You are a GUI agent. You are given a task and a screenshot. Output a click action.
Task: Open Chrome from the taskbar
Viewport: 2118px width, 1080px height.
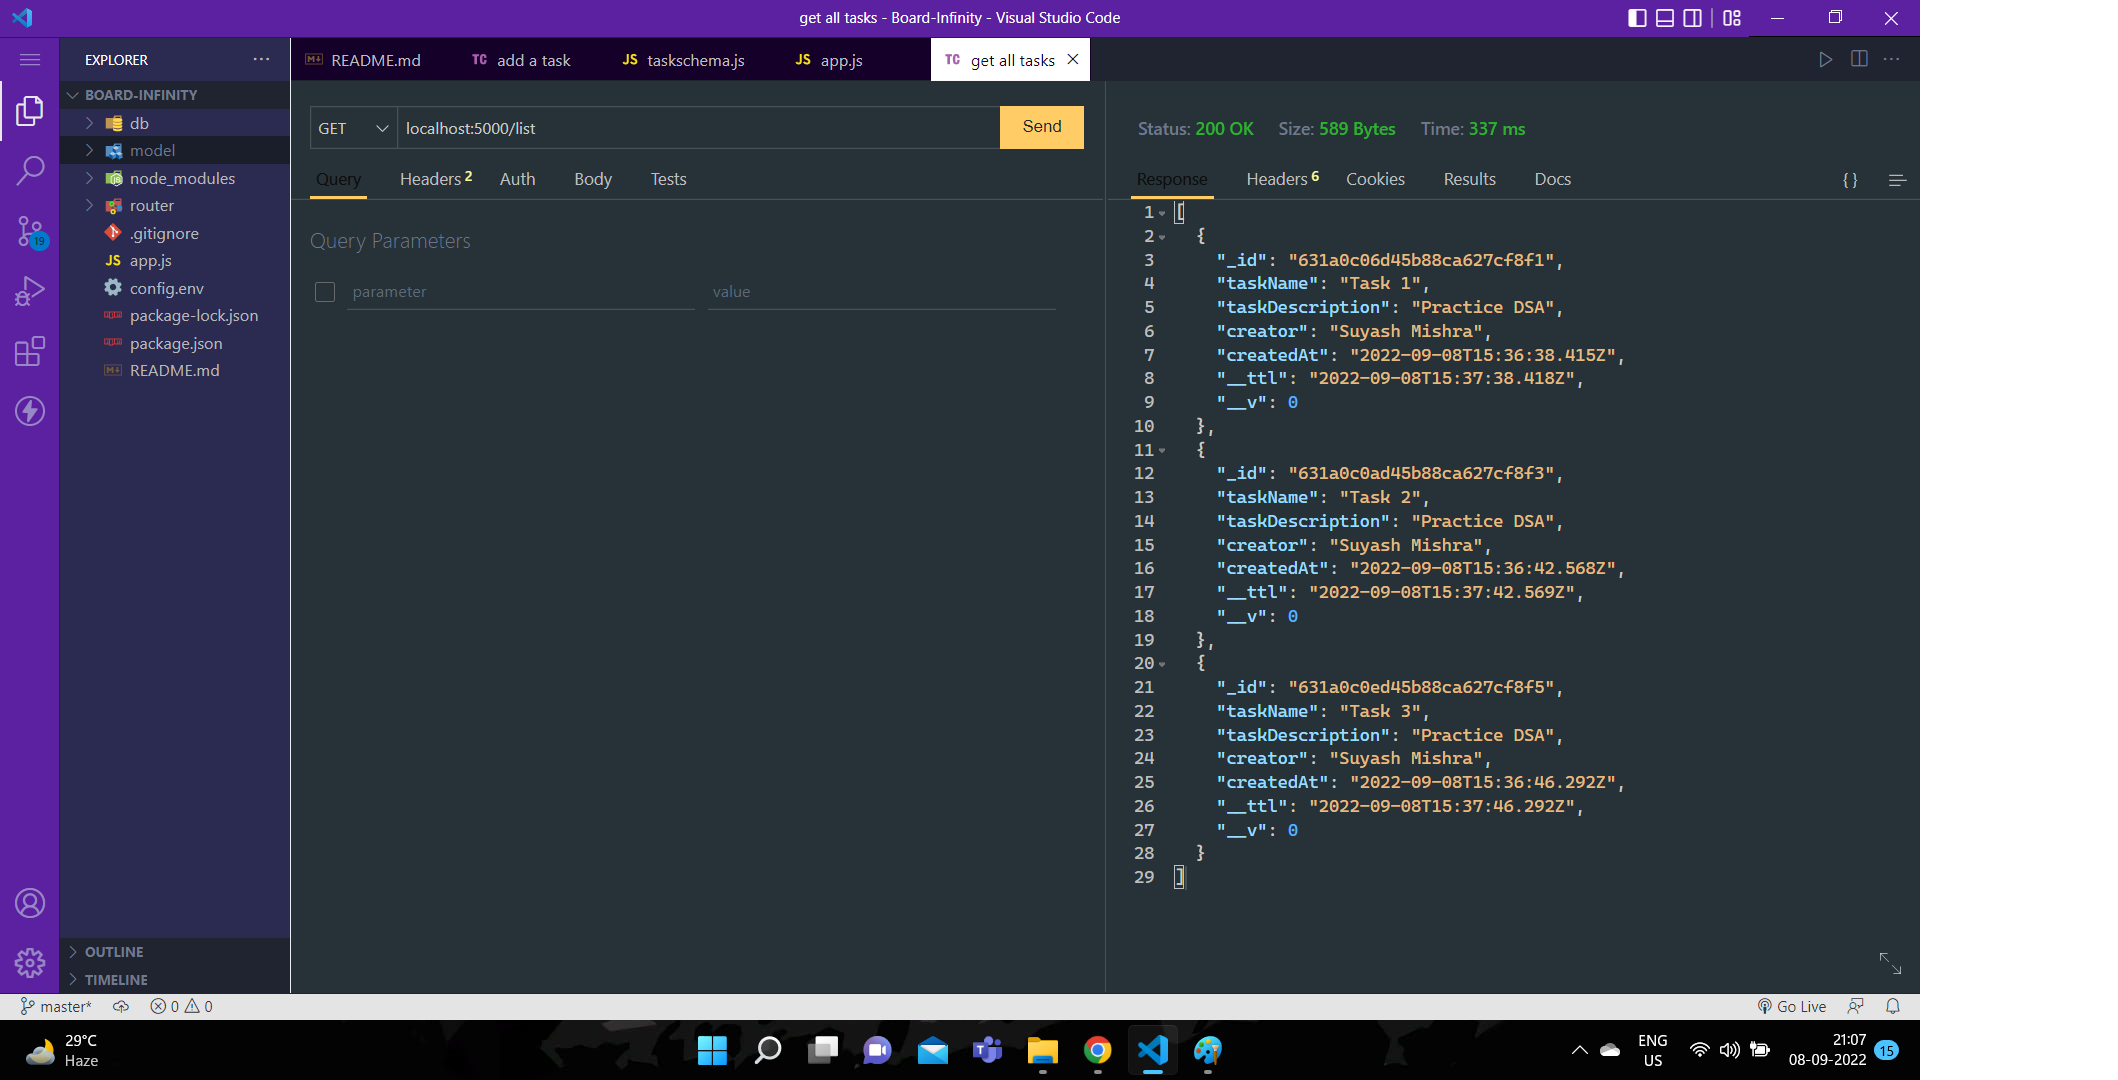(x=1097, y=1050)
